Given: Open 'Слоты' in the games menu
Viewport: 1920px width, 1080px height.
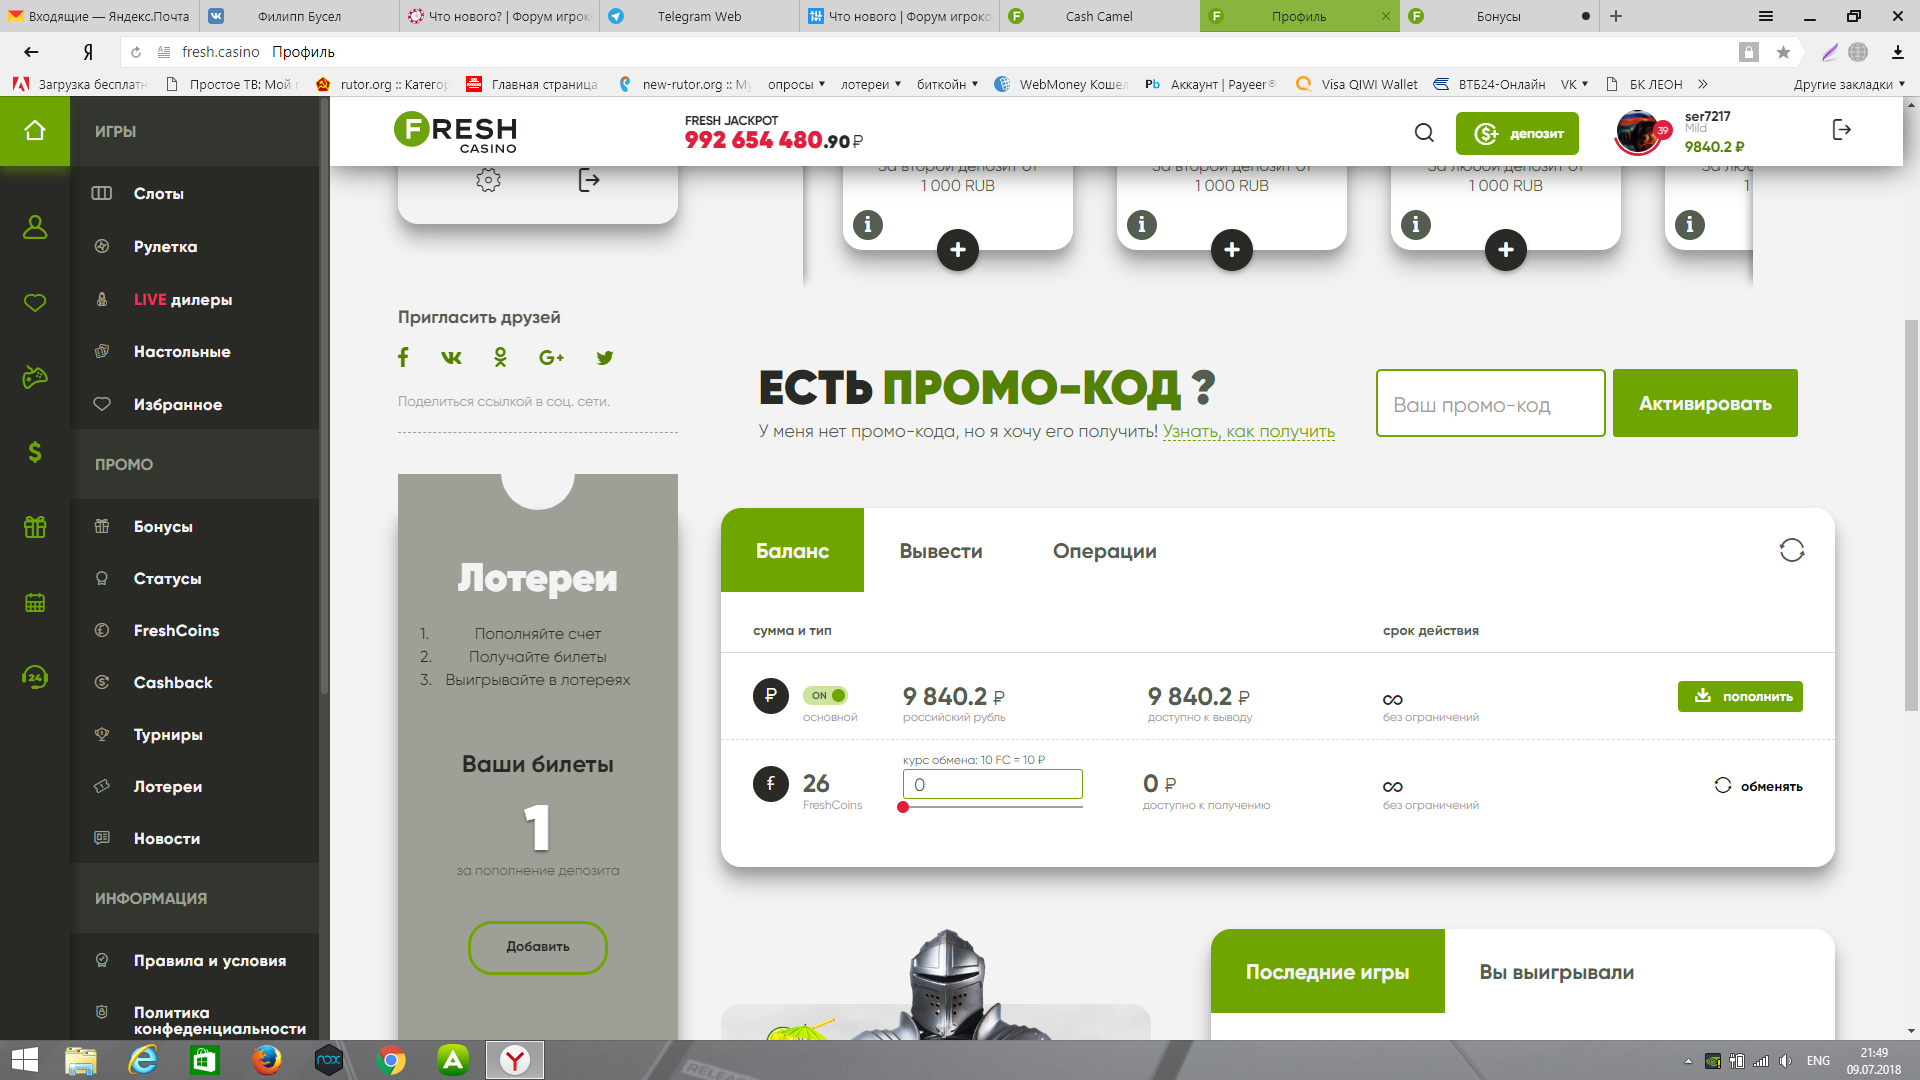Looking at the screenshot, I should pyautogui.click(x=159, y=194).
